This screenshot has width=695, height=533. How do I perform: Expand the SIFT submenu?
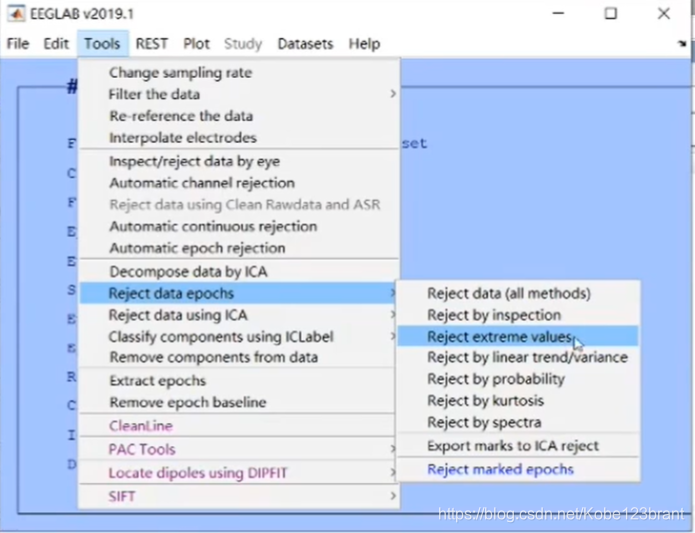coord(239,496)
